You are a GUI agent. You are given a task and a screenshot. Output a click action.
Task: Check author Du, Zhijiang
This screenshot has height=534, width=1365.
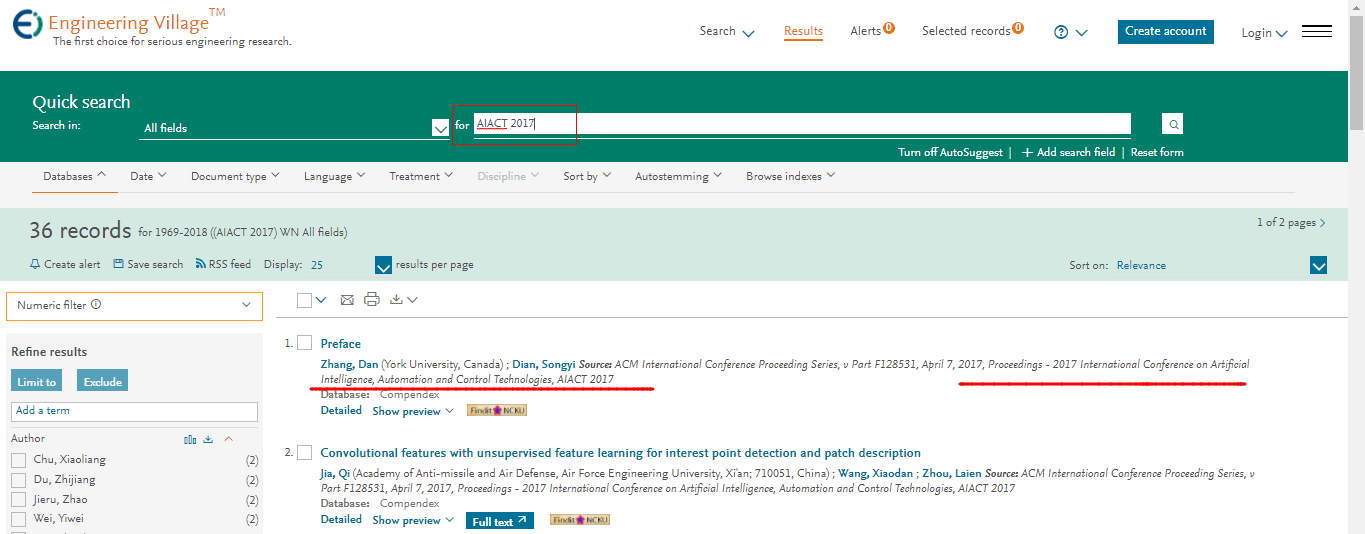pos(18,480)
